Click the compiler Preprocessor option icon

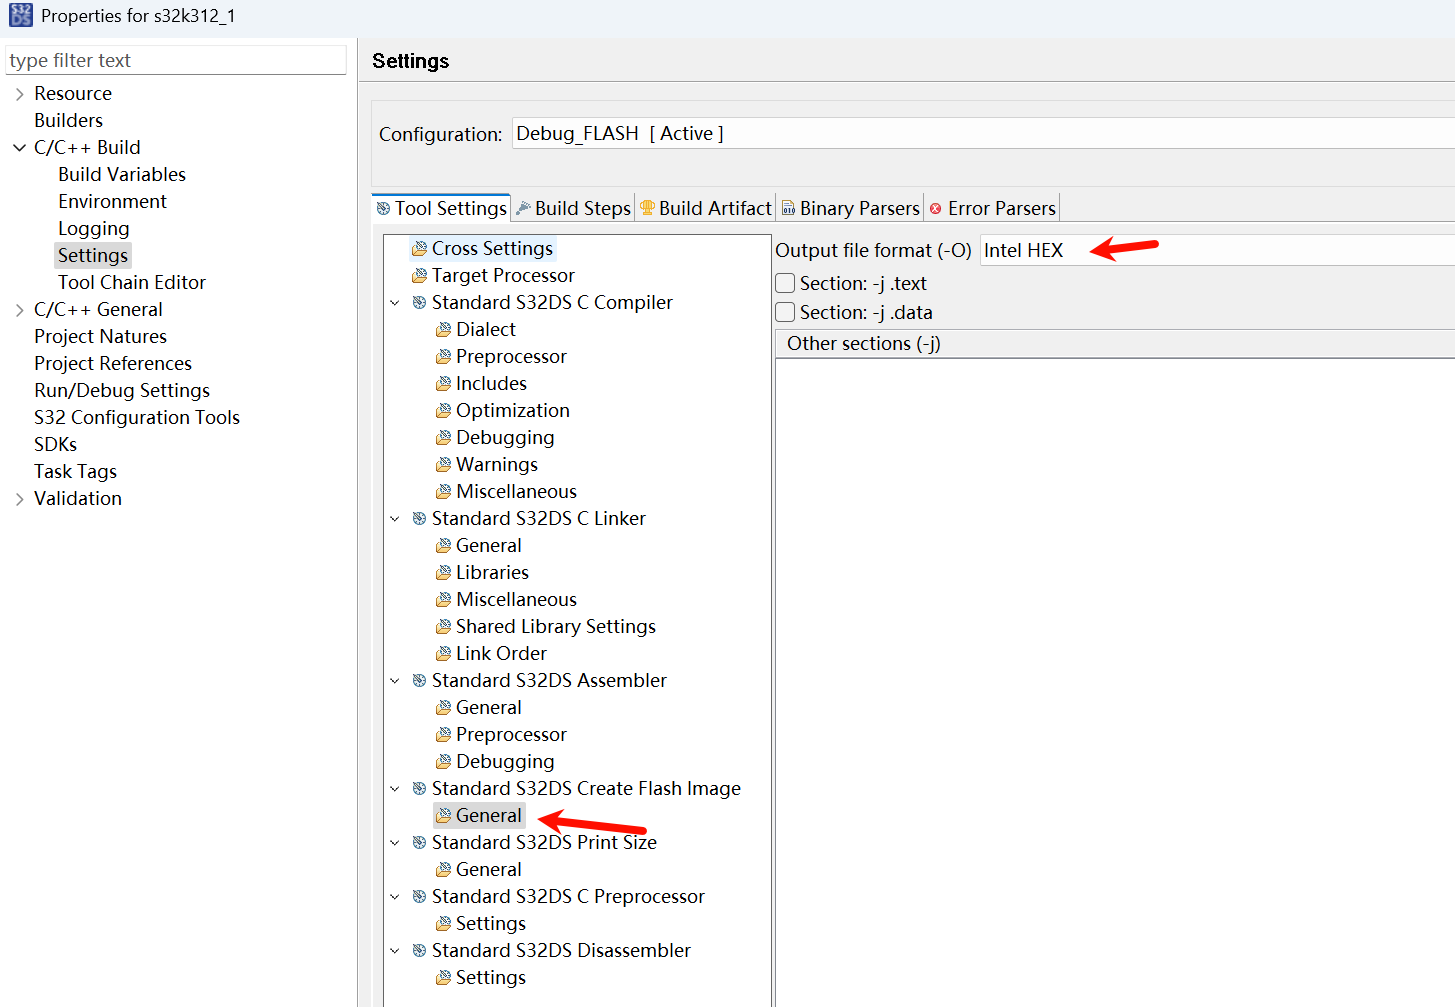coord(444,356)
